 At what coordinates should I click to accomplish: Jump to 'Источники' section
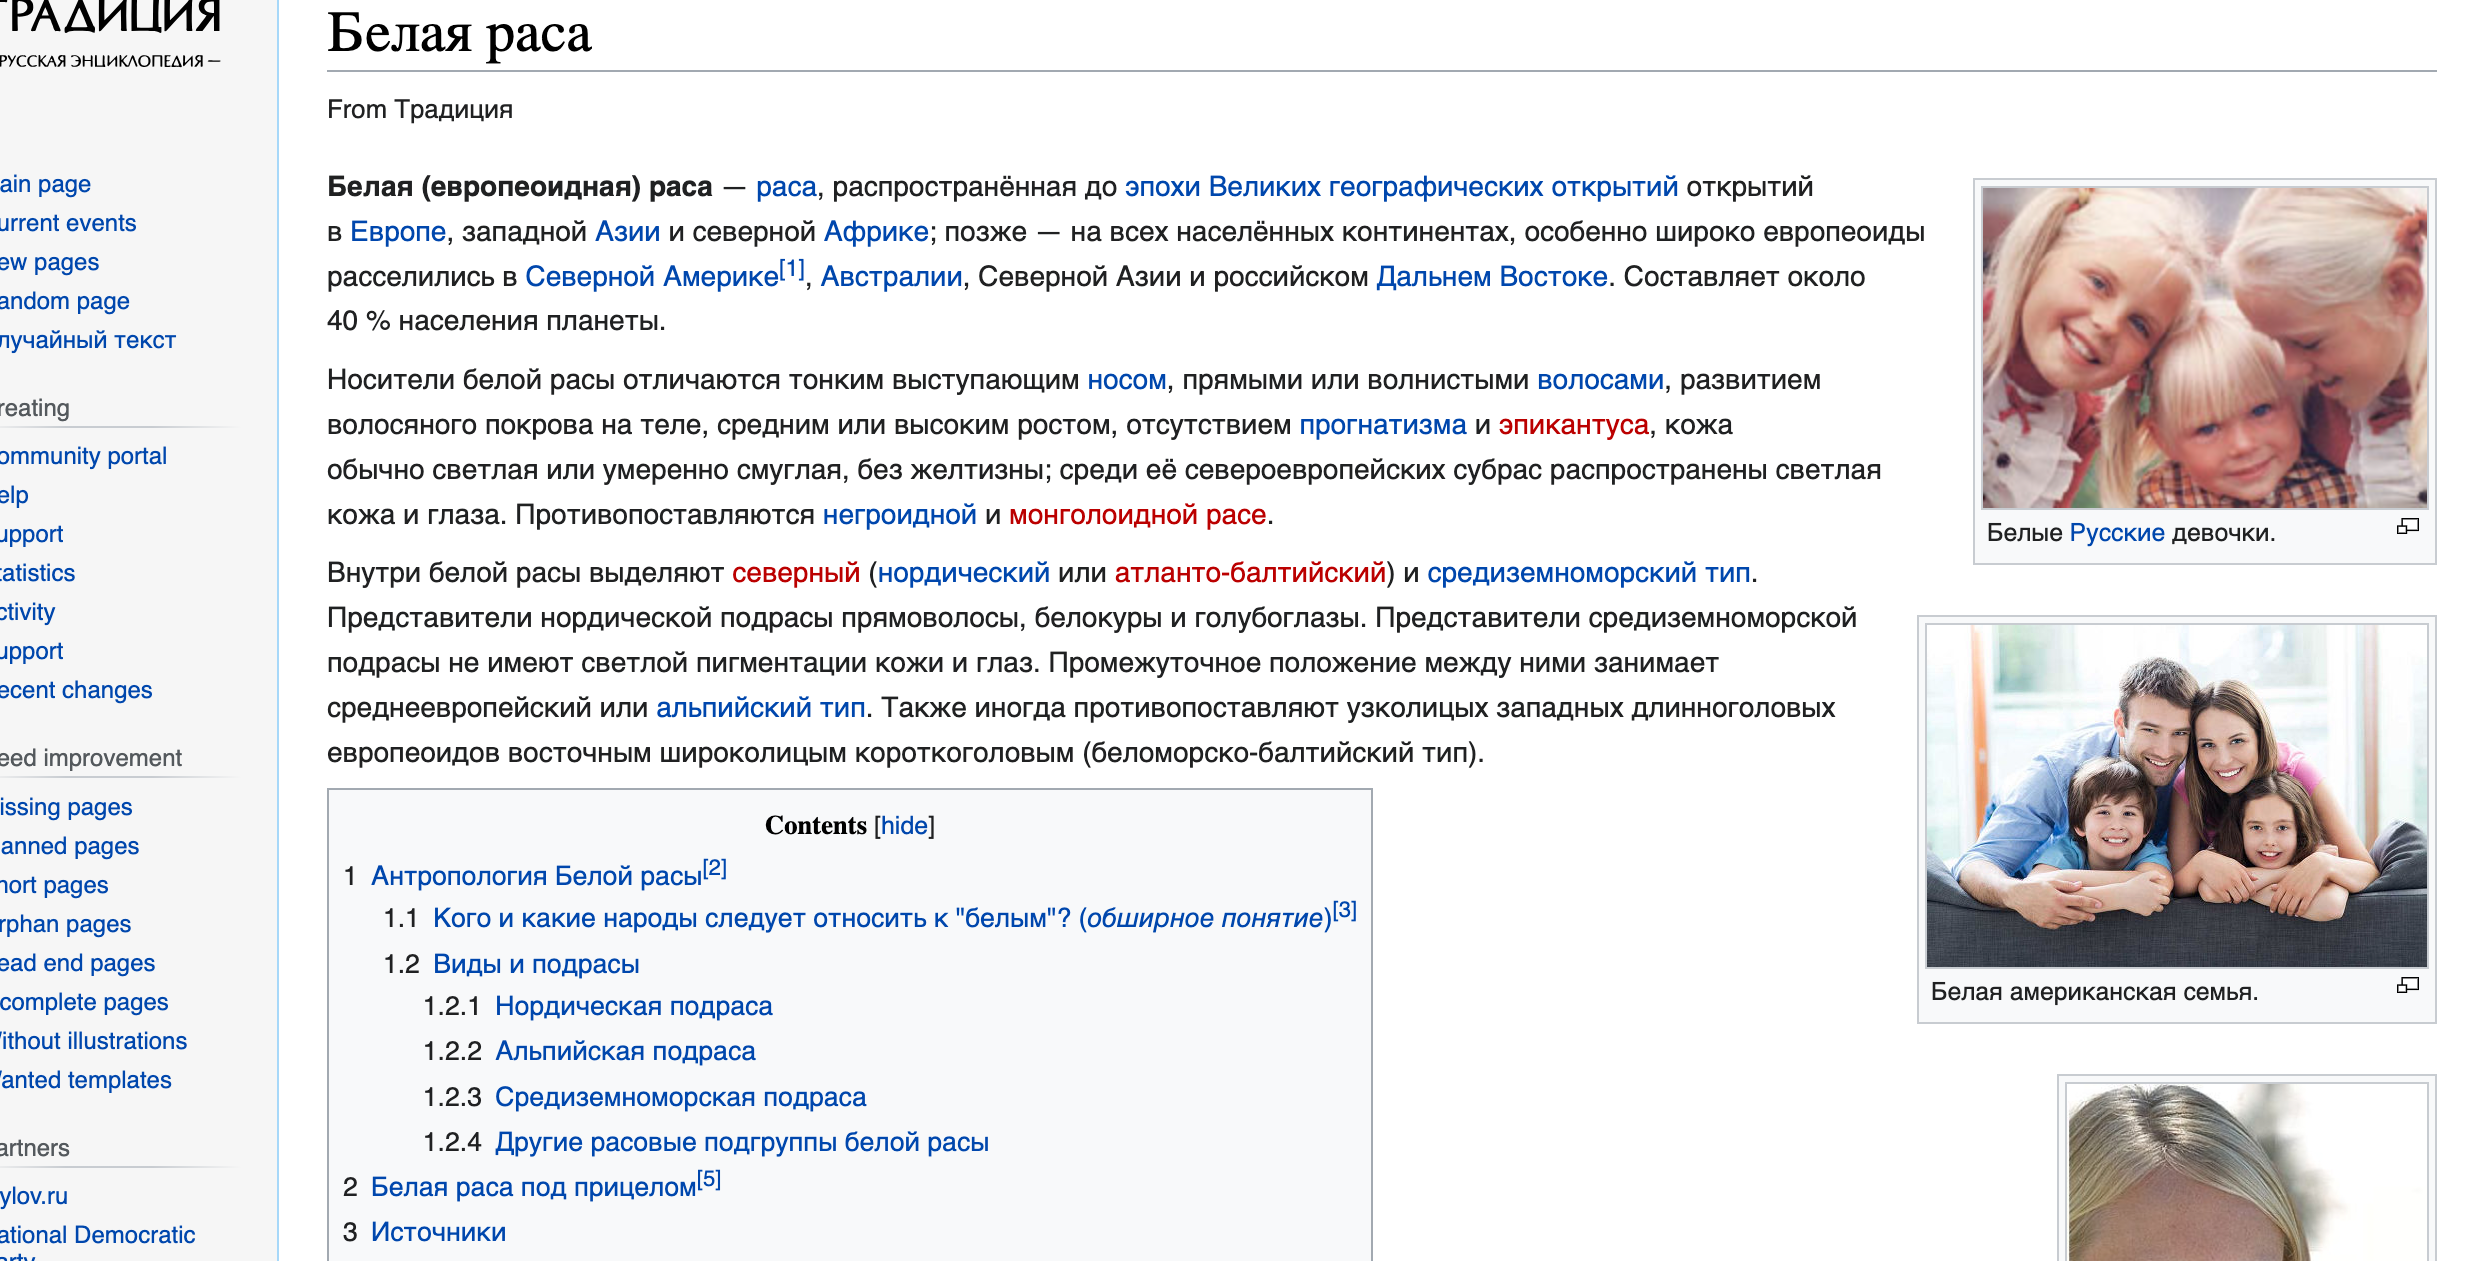pyautogui.click(x=438, y=1232)
